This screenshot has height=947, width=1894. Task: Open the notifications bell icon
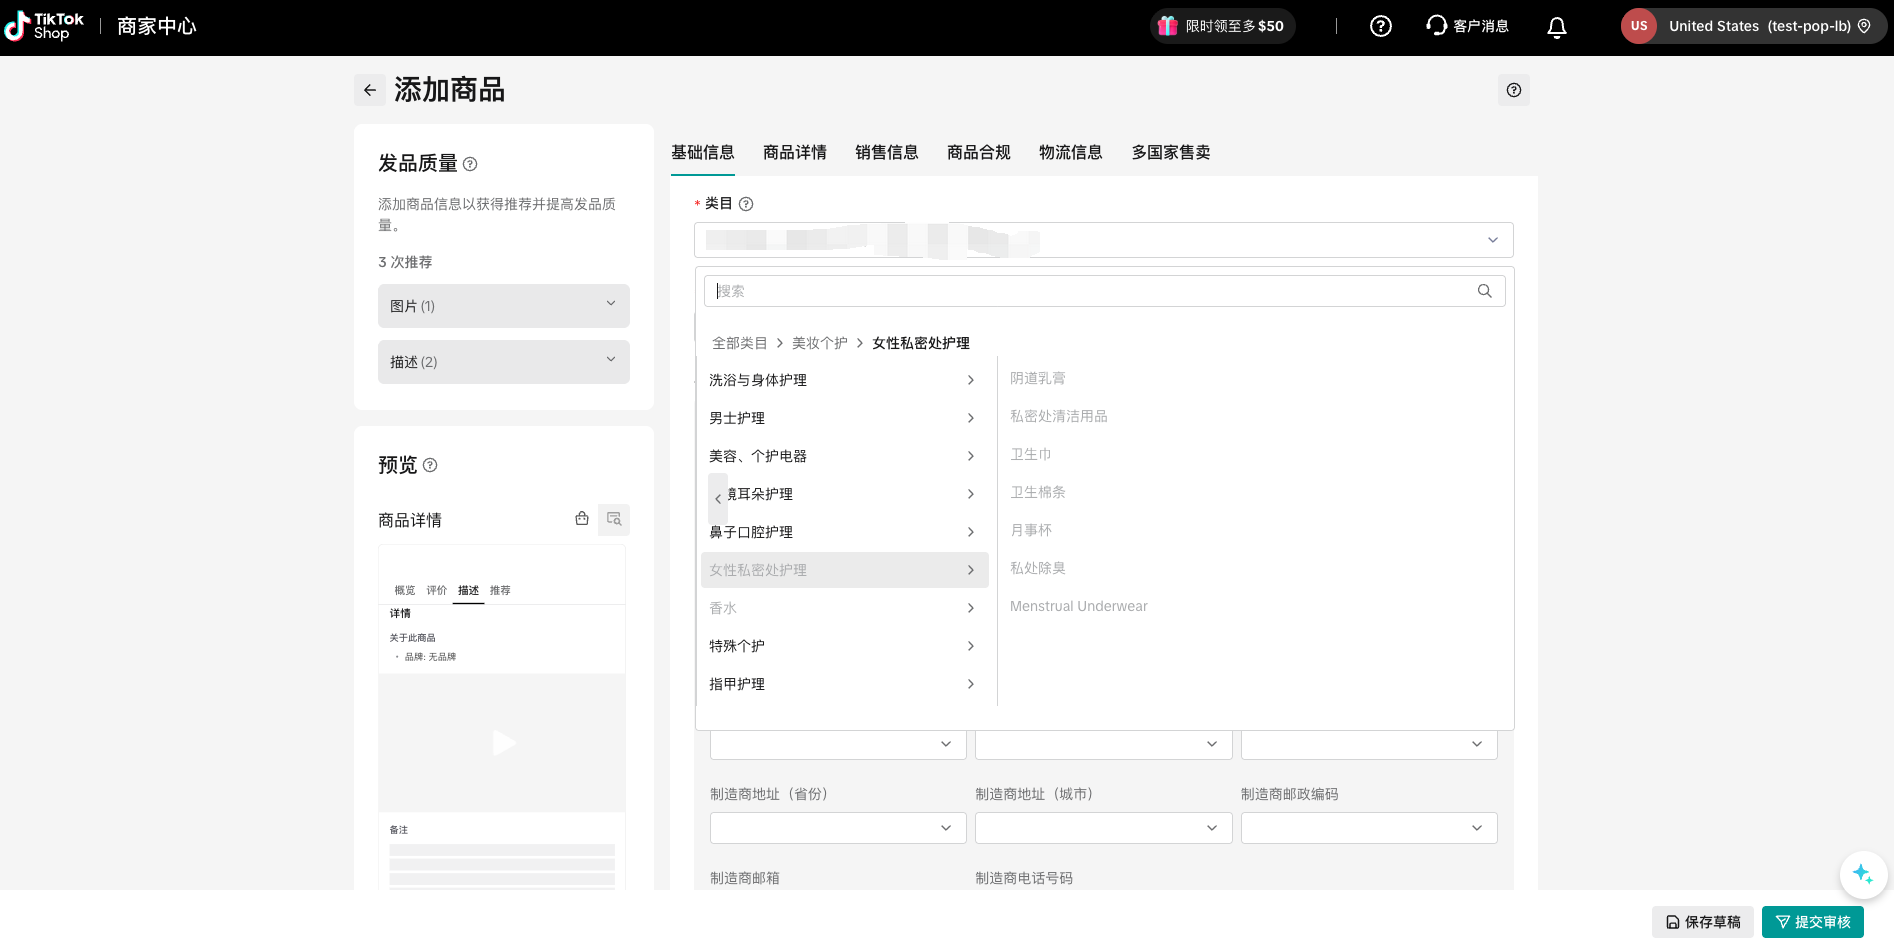pos(1556,27)
